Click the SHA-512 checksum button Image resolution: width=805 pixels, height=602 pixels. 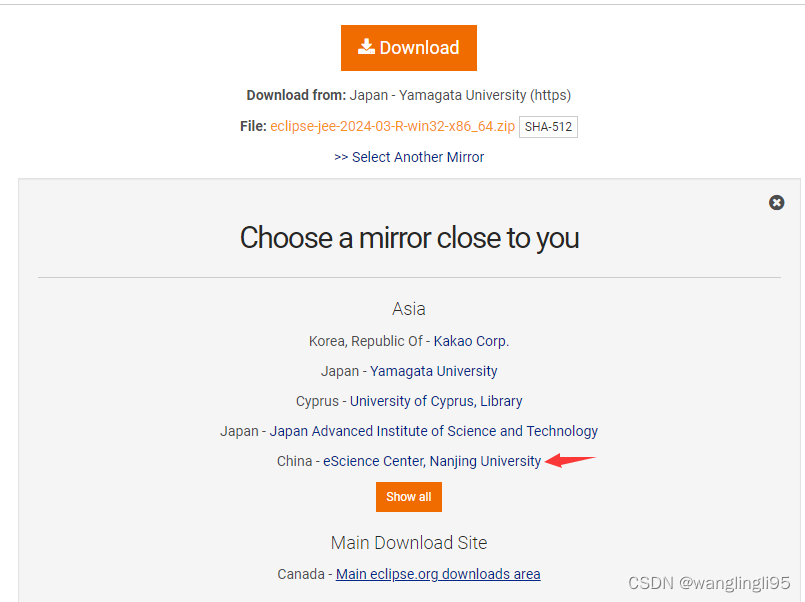coord(548,127)
